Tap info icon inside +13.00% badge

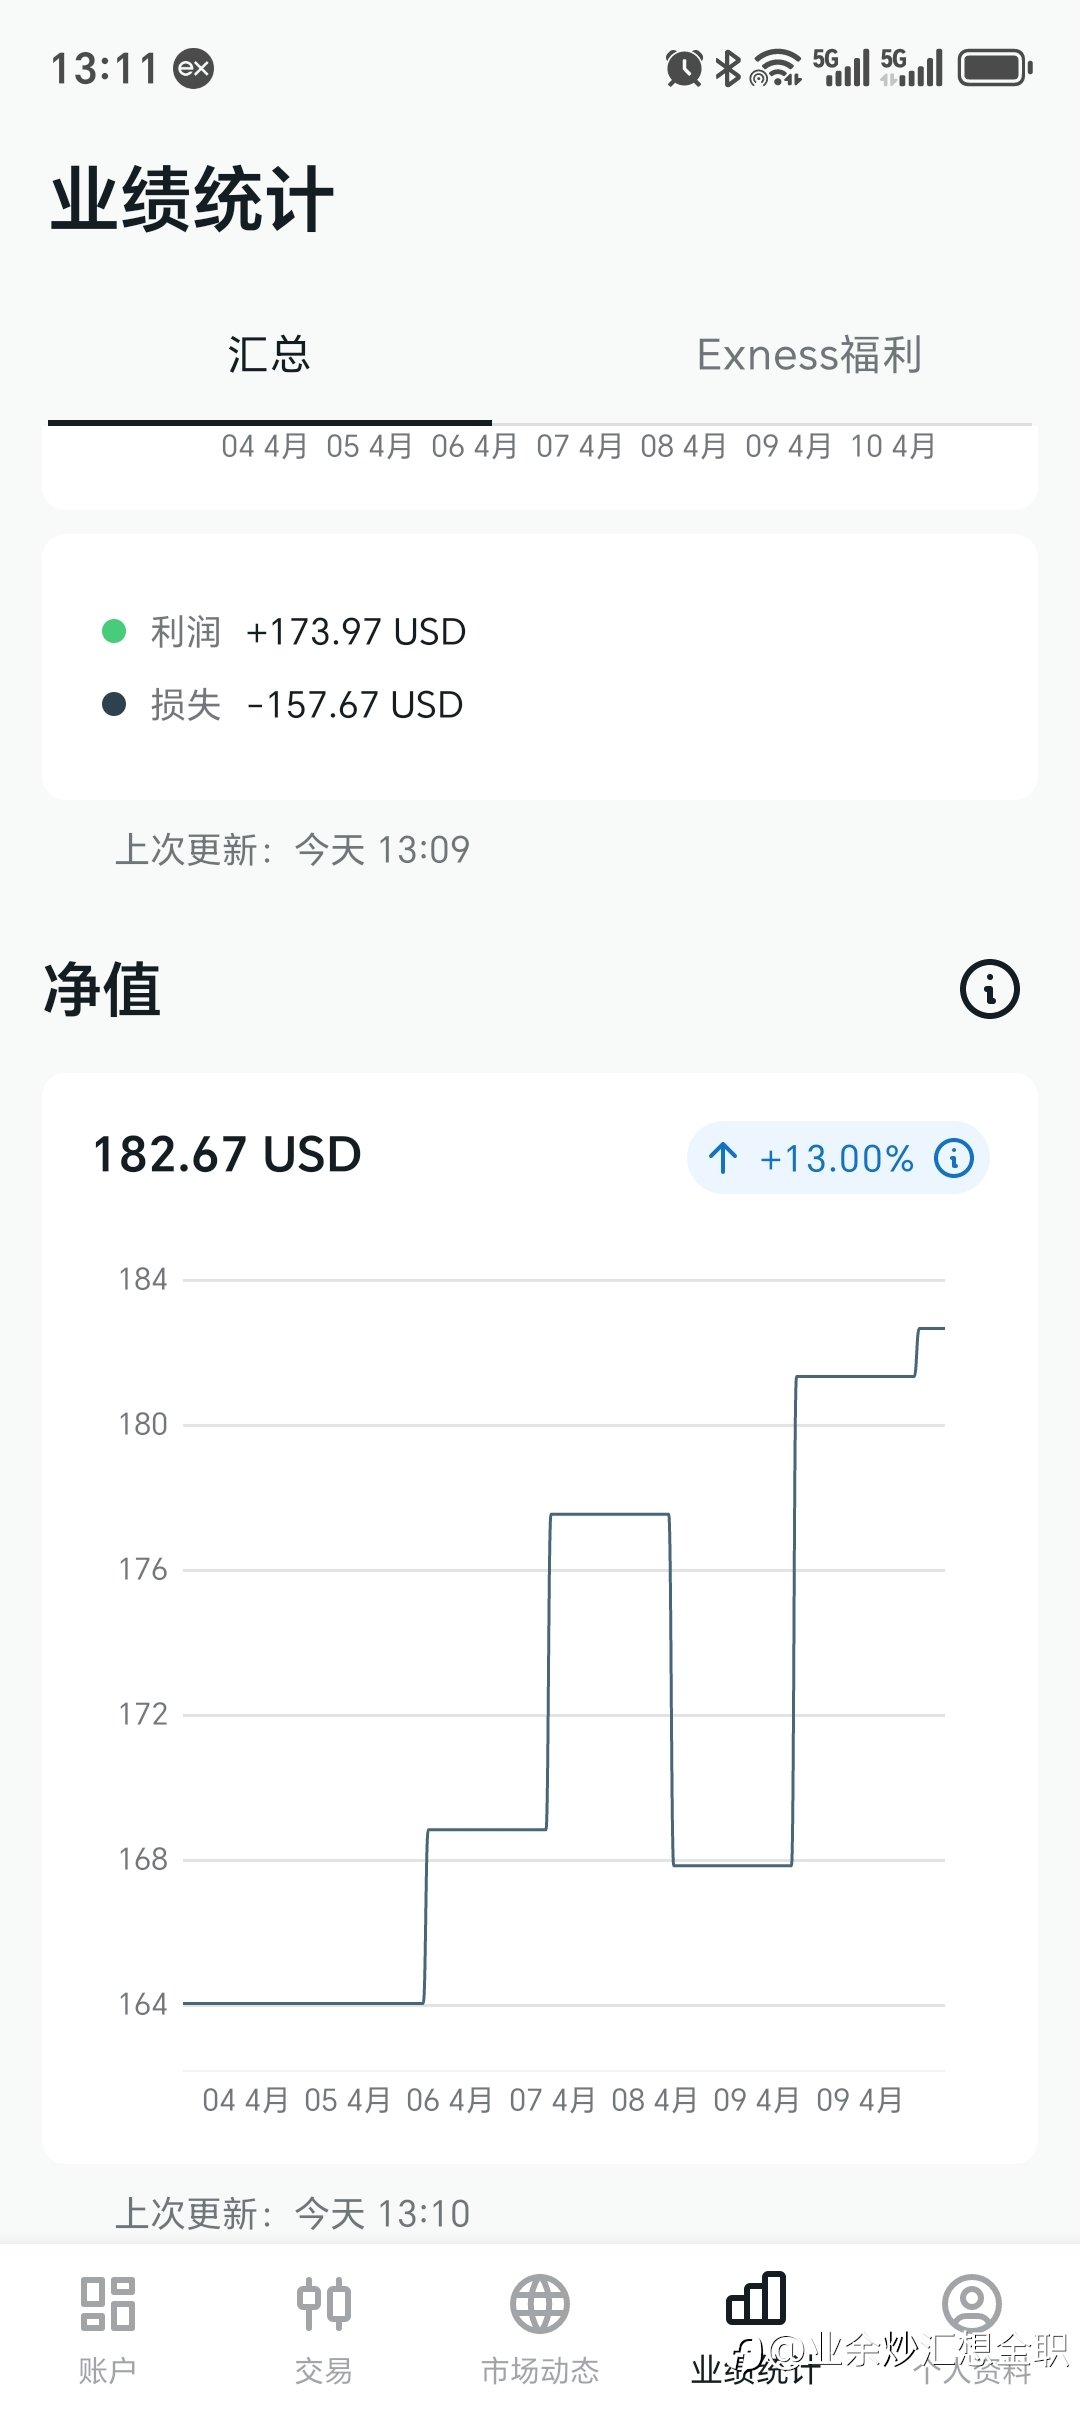[954, 1158]
